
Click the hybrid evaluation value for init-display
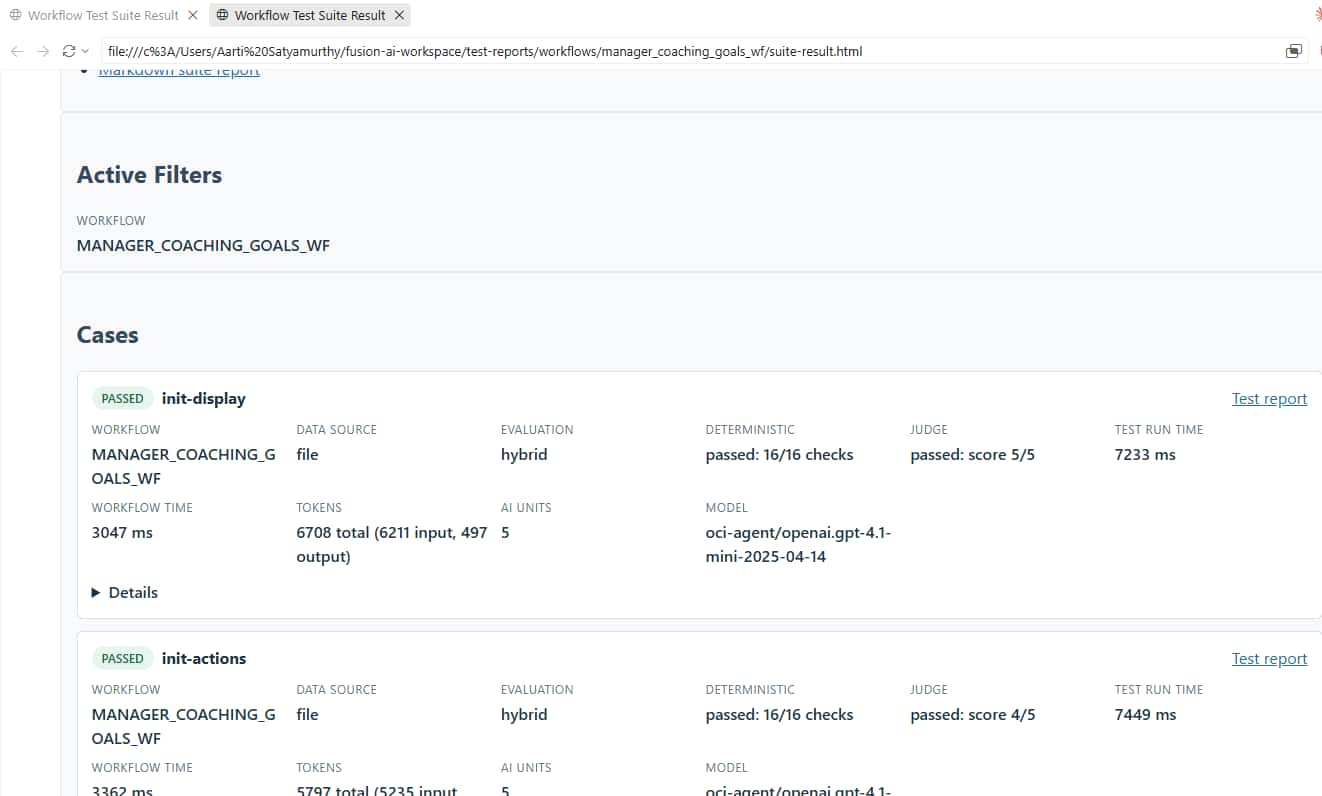[x=524, y=454]
